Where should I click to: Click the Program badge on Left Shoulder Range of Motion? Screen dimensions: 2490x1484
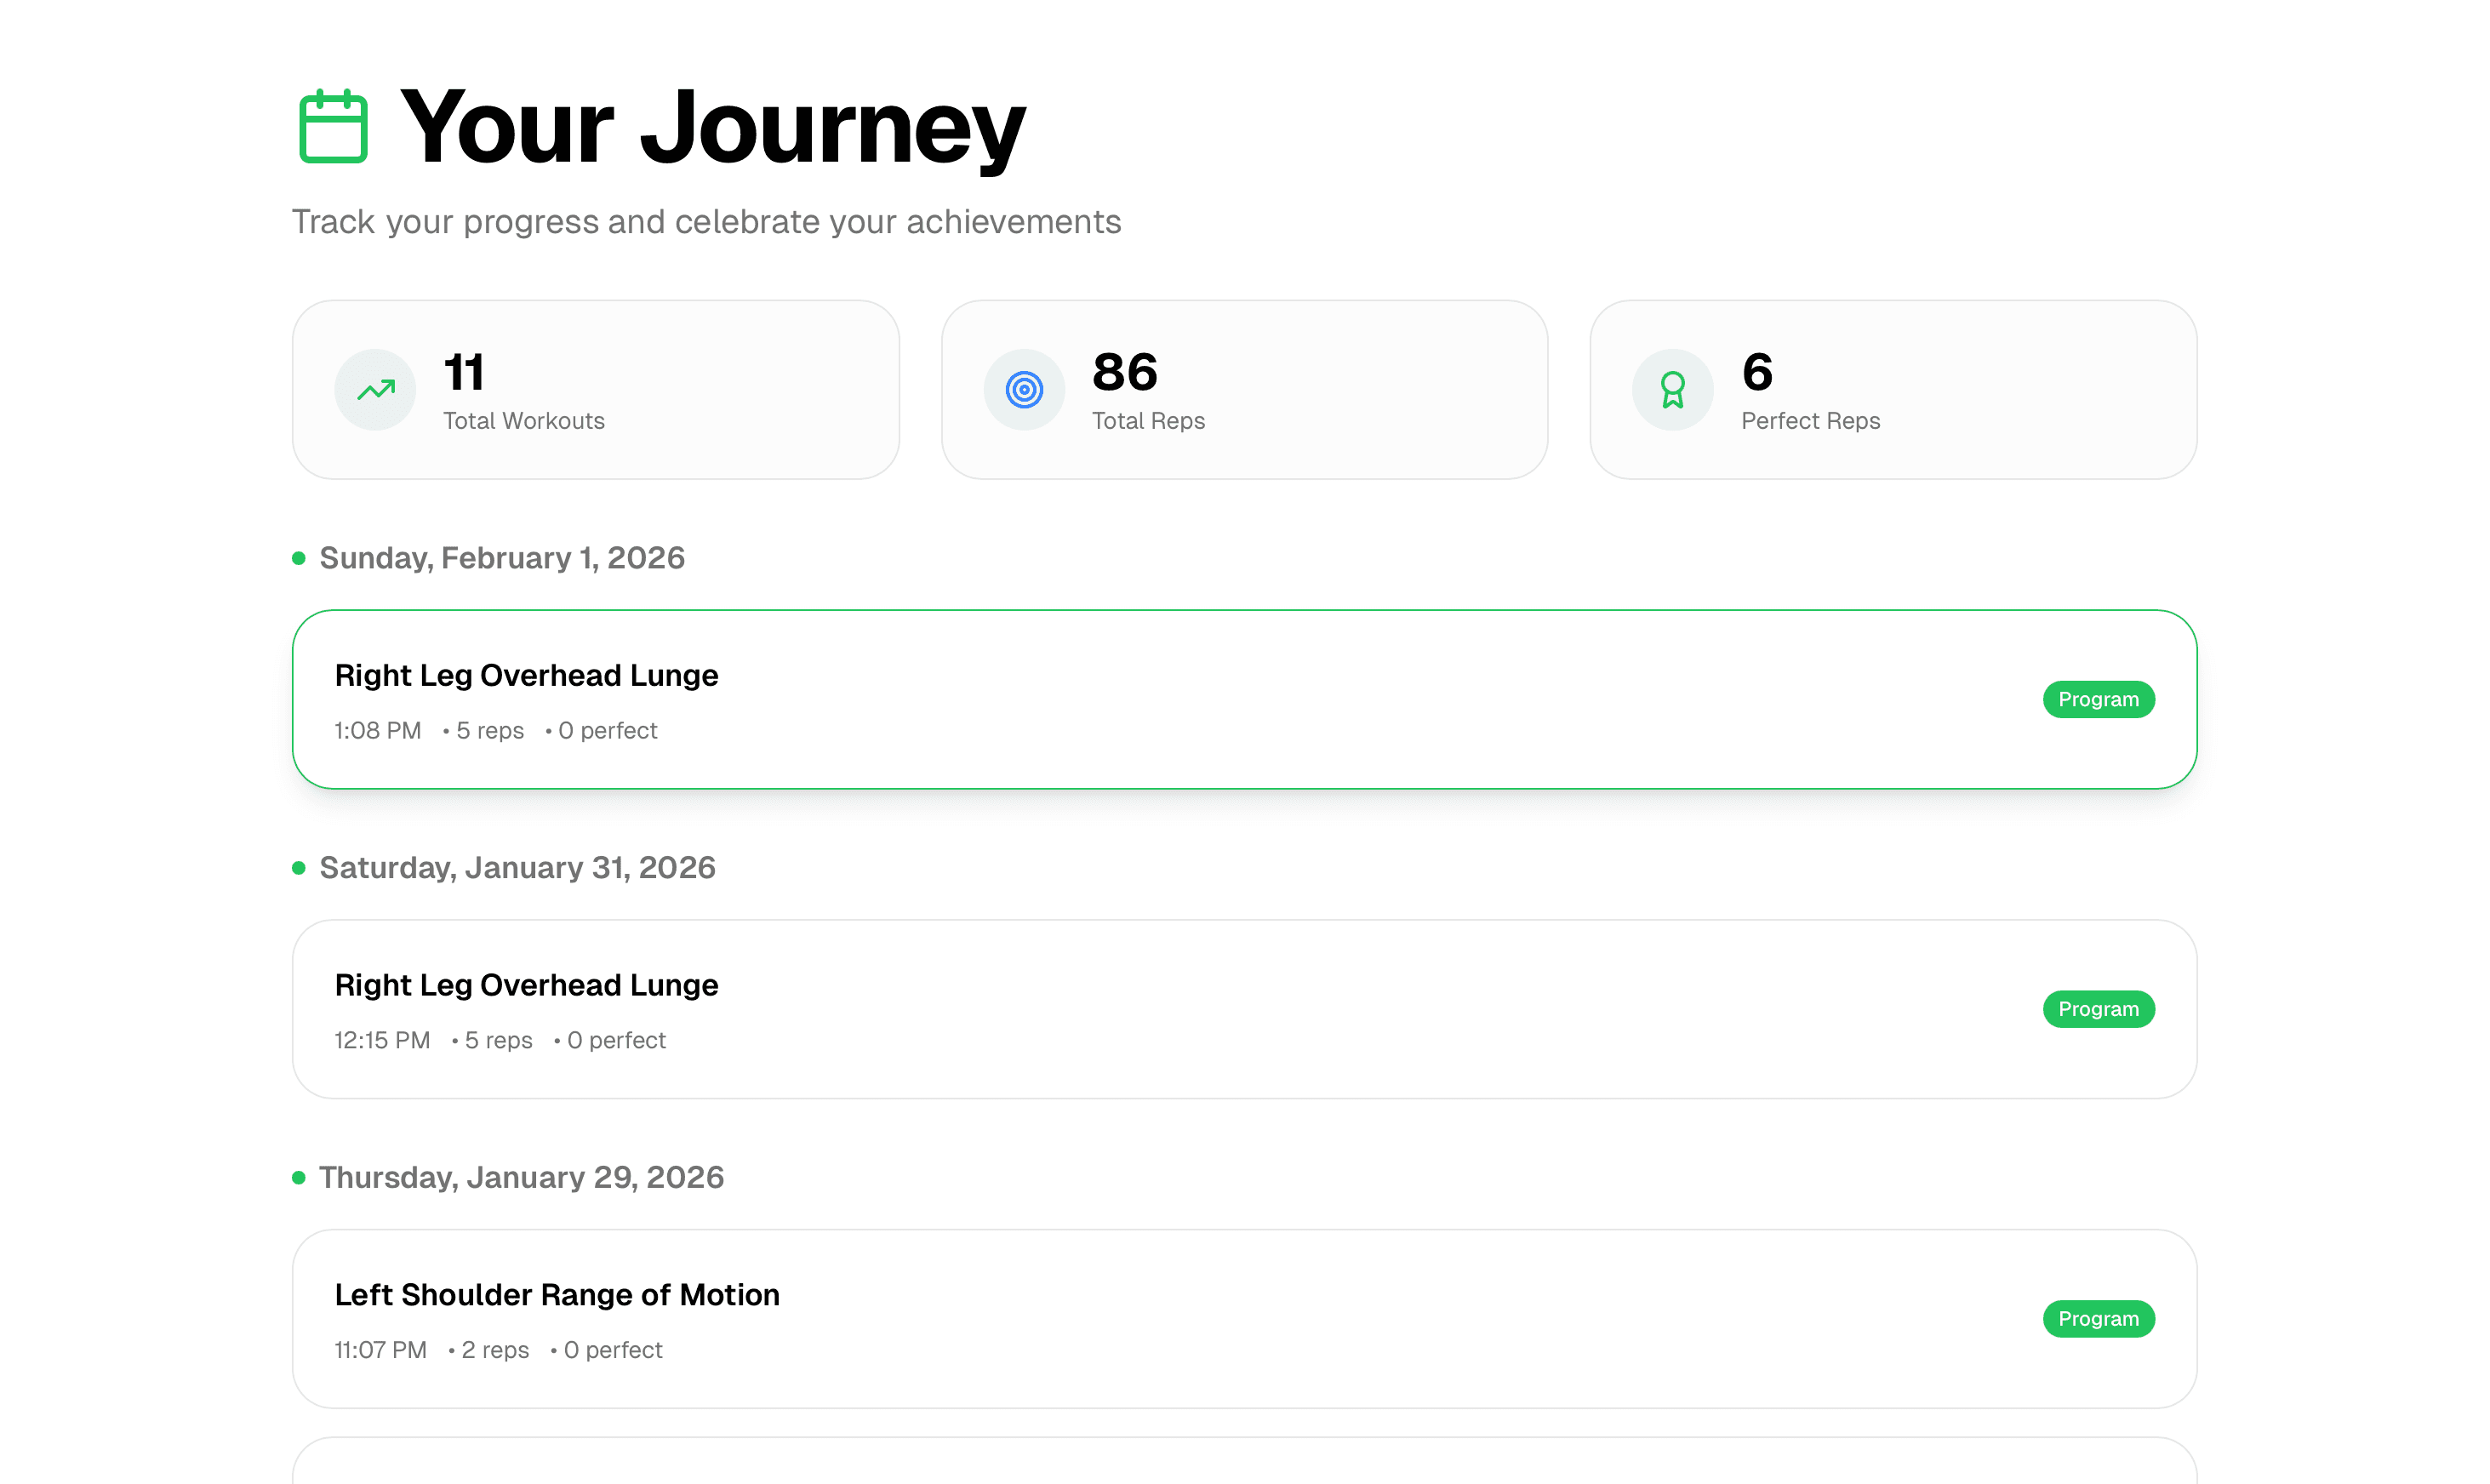[x=2097, y=1319]
